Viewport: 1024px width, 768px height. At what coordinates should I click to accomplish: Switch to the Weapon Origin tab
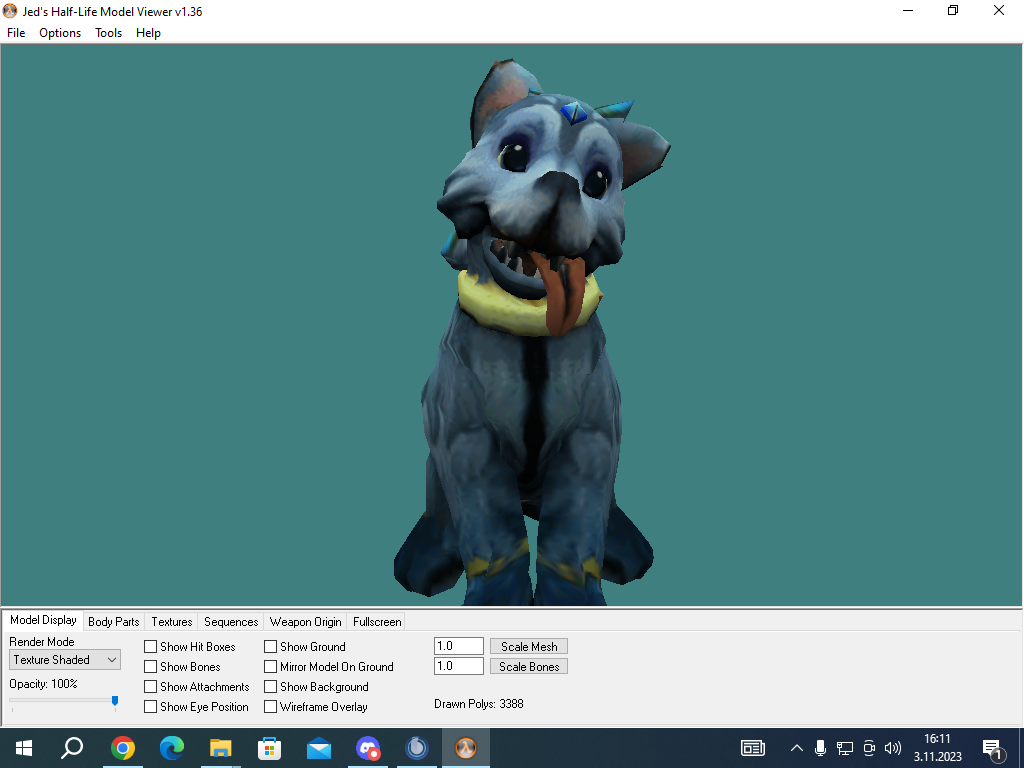[x=306, y=622]
